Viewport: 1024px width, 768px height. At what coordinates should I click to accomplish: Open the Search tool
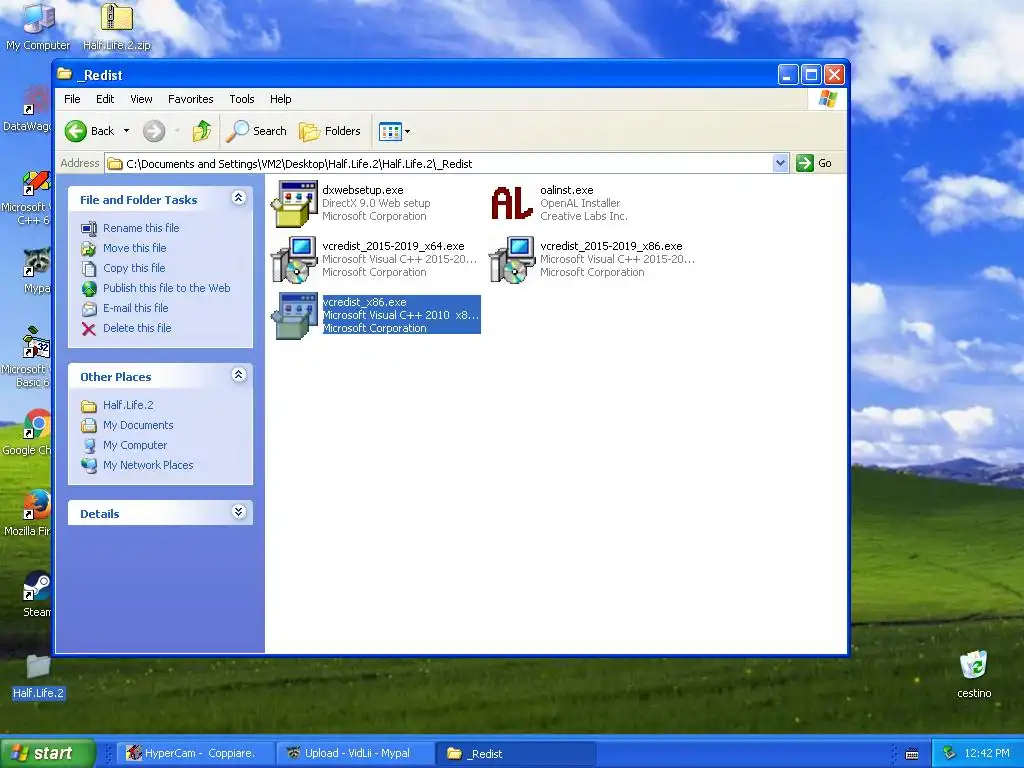point(257,131)
